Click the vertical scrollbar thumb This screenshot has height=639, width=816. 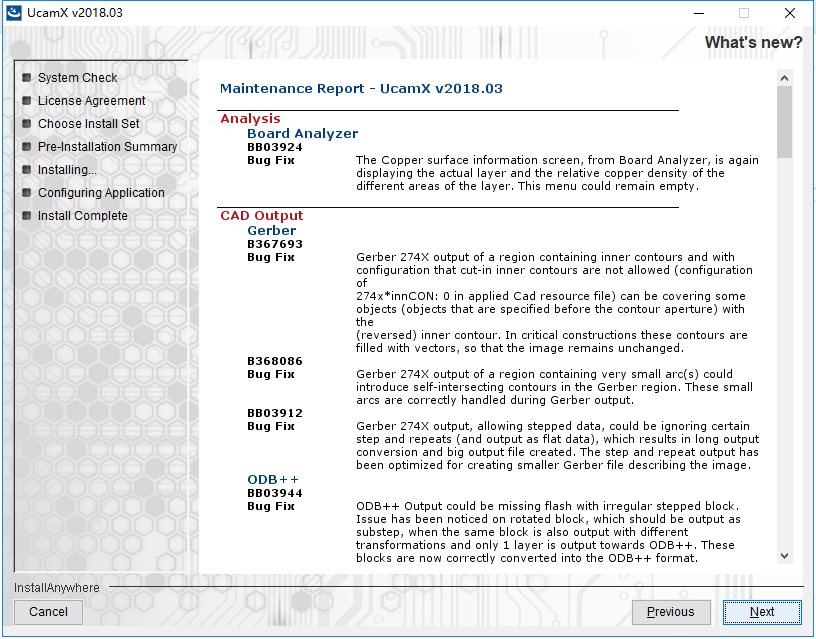tap(784, 122)
